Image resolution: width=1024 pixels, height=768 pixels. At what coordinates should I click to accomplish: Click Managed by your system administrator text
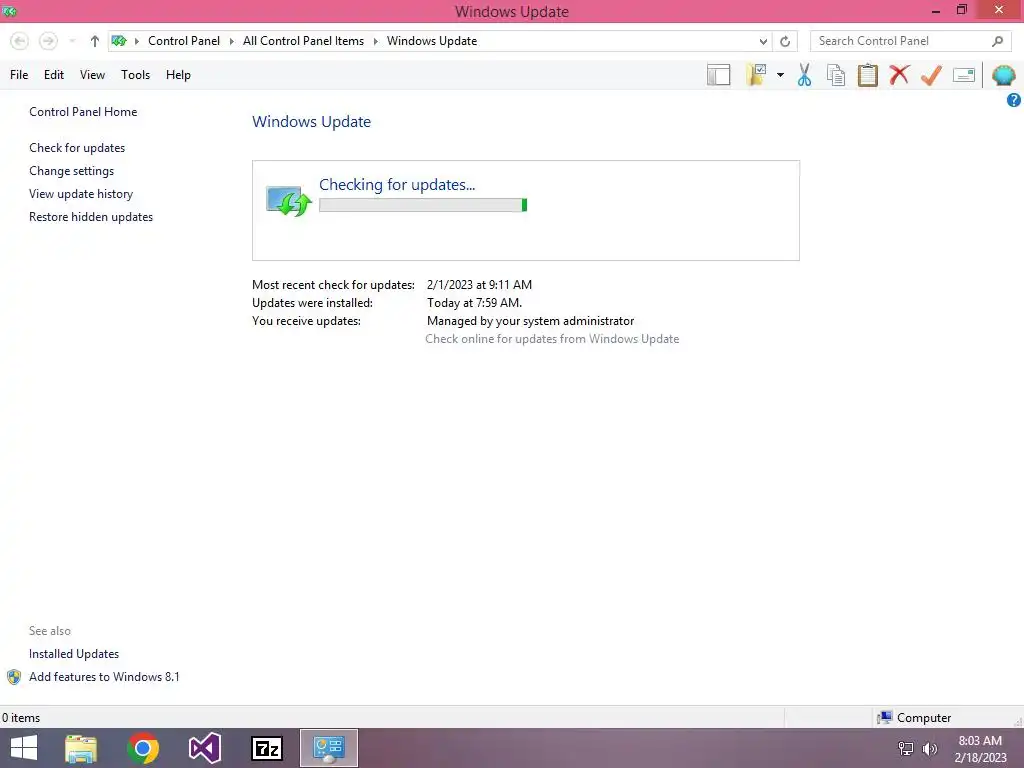530,321
